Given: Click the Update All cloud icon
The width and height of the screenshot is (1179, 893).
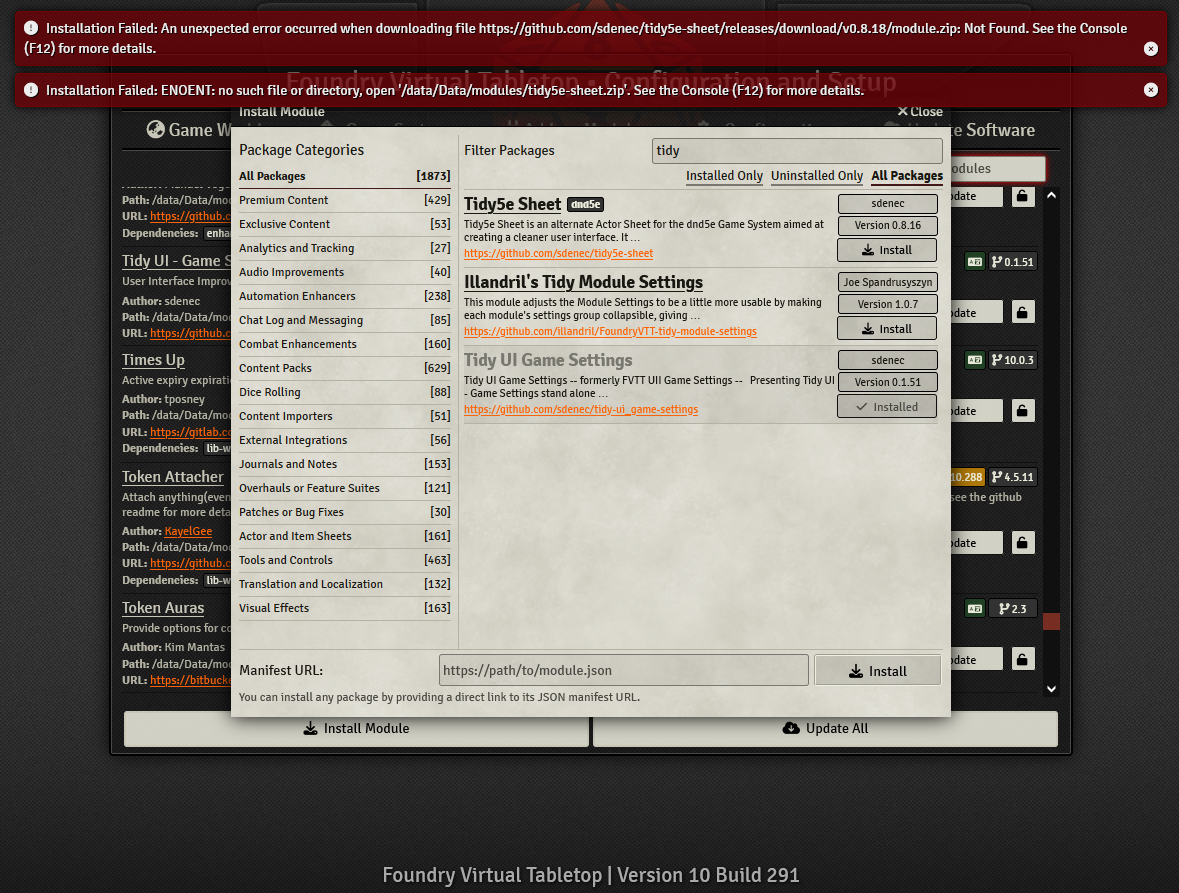Looking at the screenshot, I should click(789, 728).
